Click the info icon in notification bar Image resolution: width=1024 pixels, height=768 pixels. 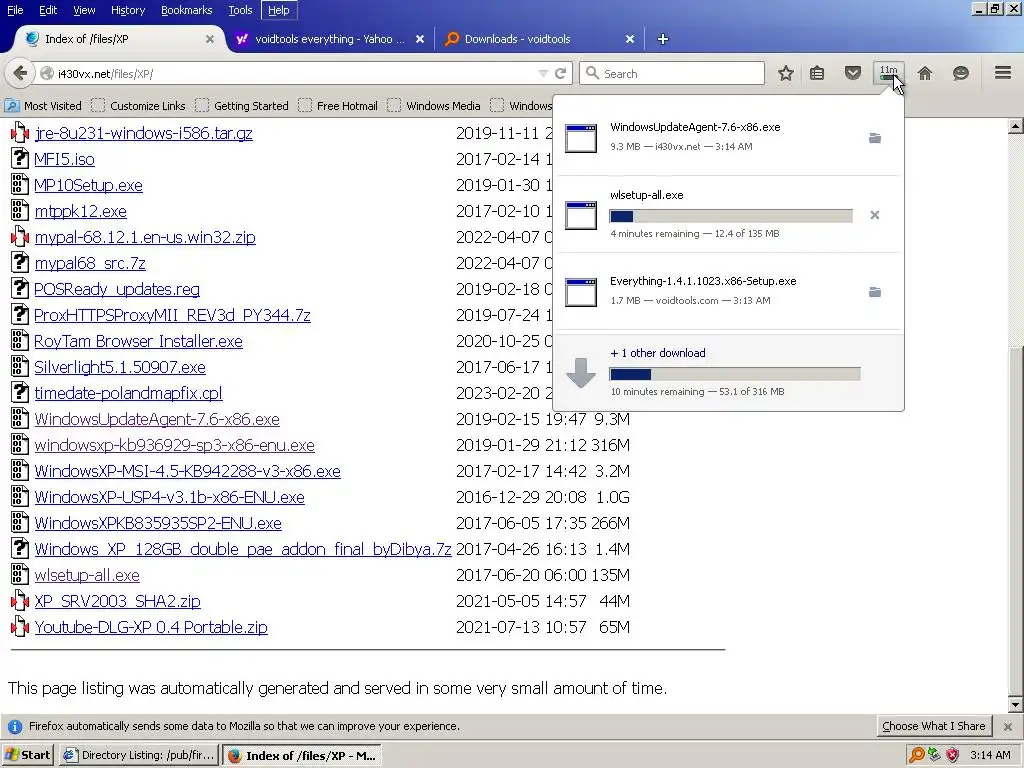tap(15, 726)
